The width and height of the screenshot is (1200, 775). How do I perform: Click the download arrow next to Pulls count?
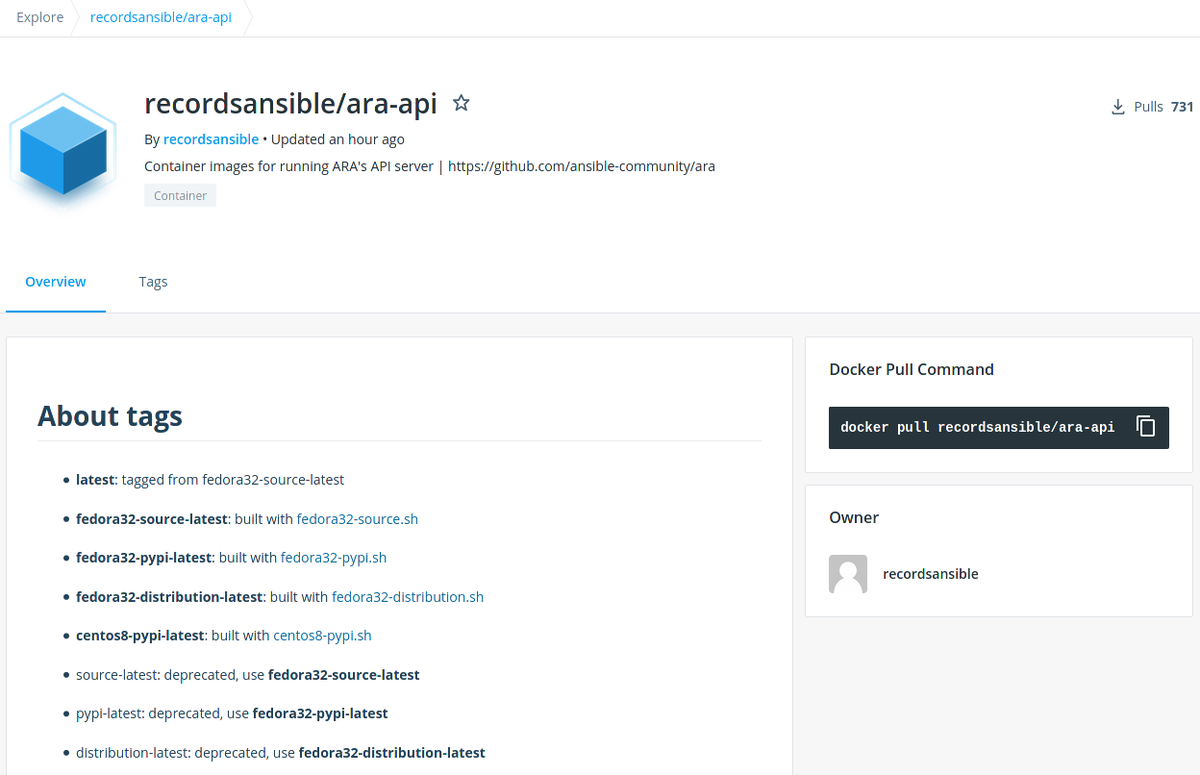[1117, 106]
